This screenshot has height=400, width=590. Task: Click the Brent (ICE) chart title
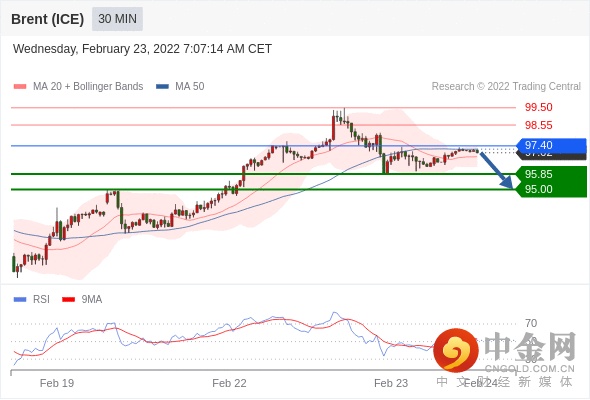[47, 19]
